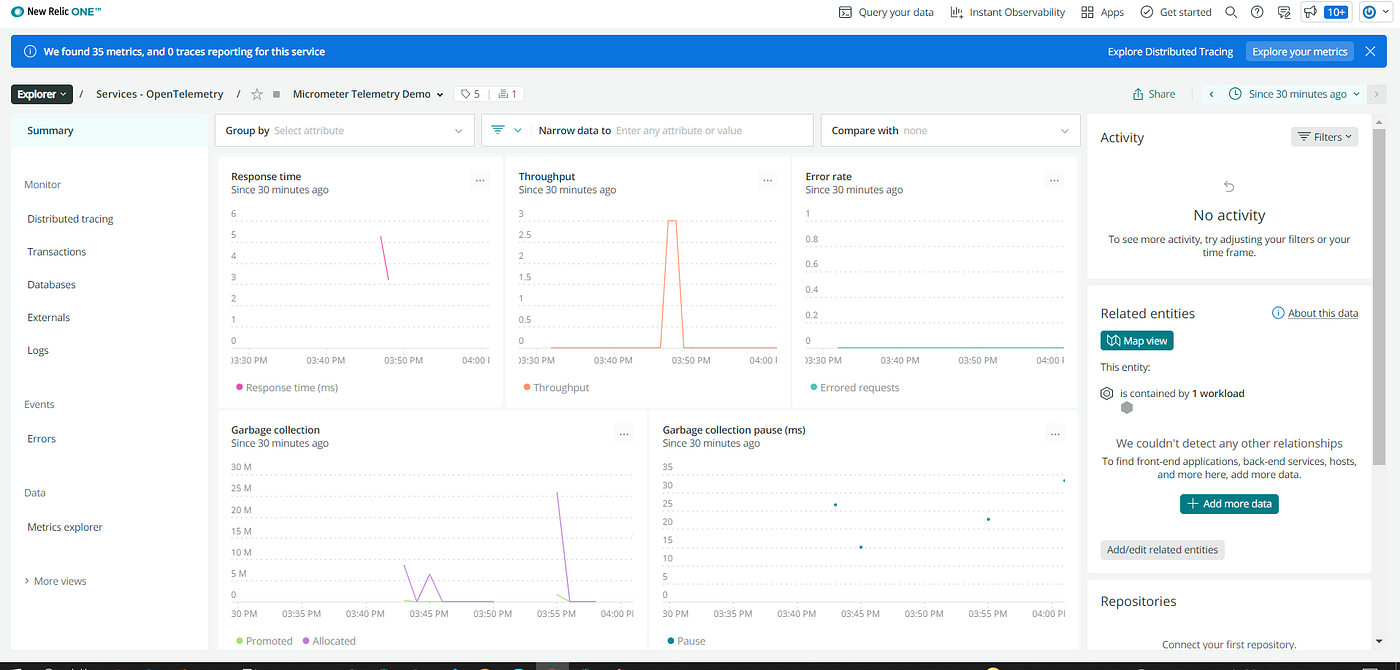Open the Activity Filters dropdown
Image resolution: width=1400 pixels, height=670 pixels.
tap(1324, 137)
